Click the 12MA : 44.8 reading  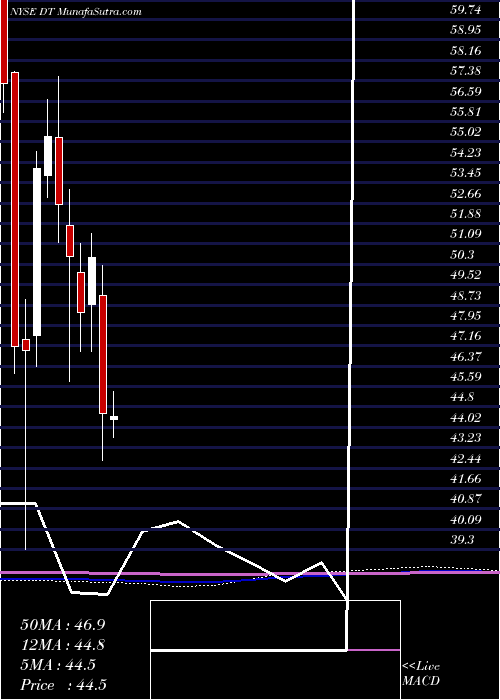(63, 645)
